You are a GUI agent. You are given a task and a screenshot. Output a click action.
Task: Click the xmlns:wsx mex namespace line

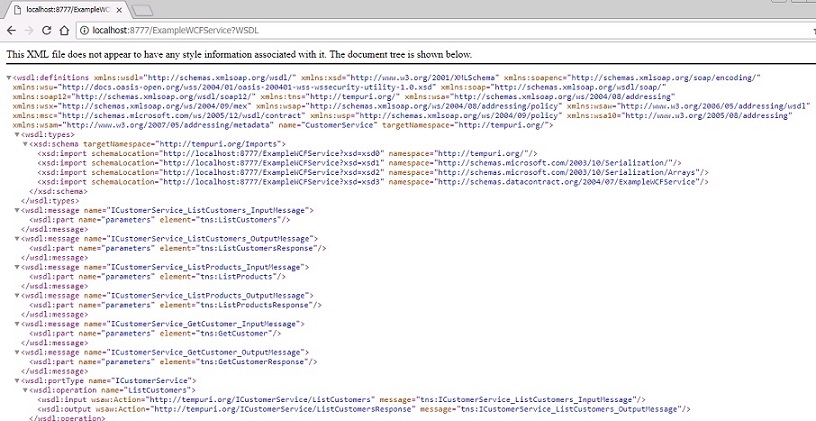tap(412, 106)
